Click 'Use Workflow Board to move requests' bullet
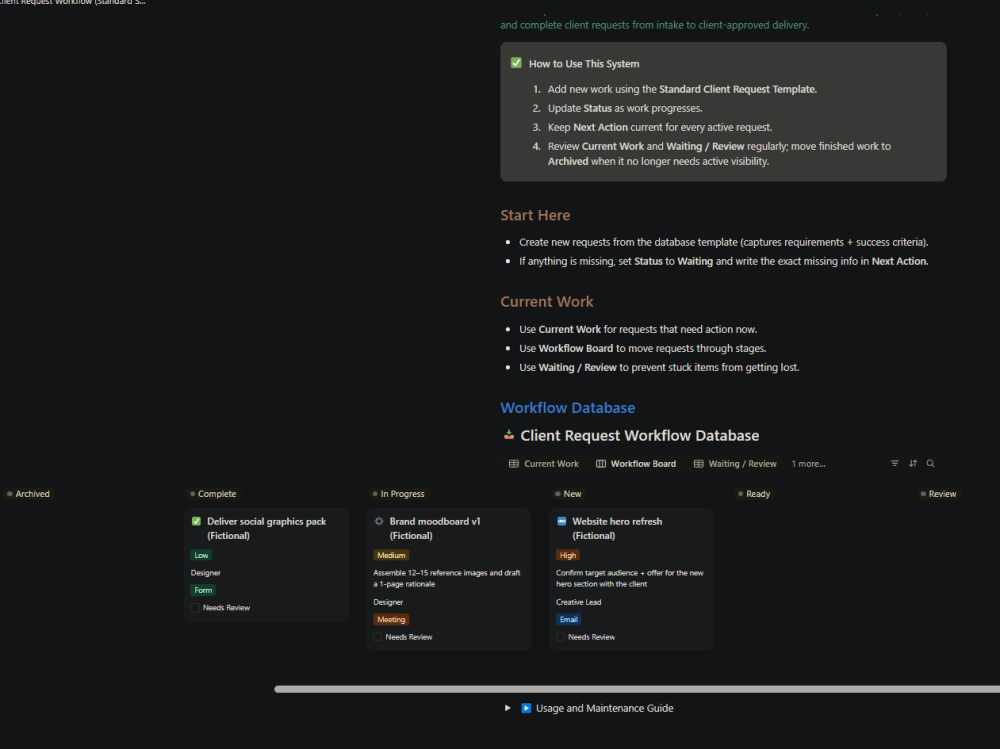 pyautogui.click(x=642, y=348)
